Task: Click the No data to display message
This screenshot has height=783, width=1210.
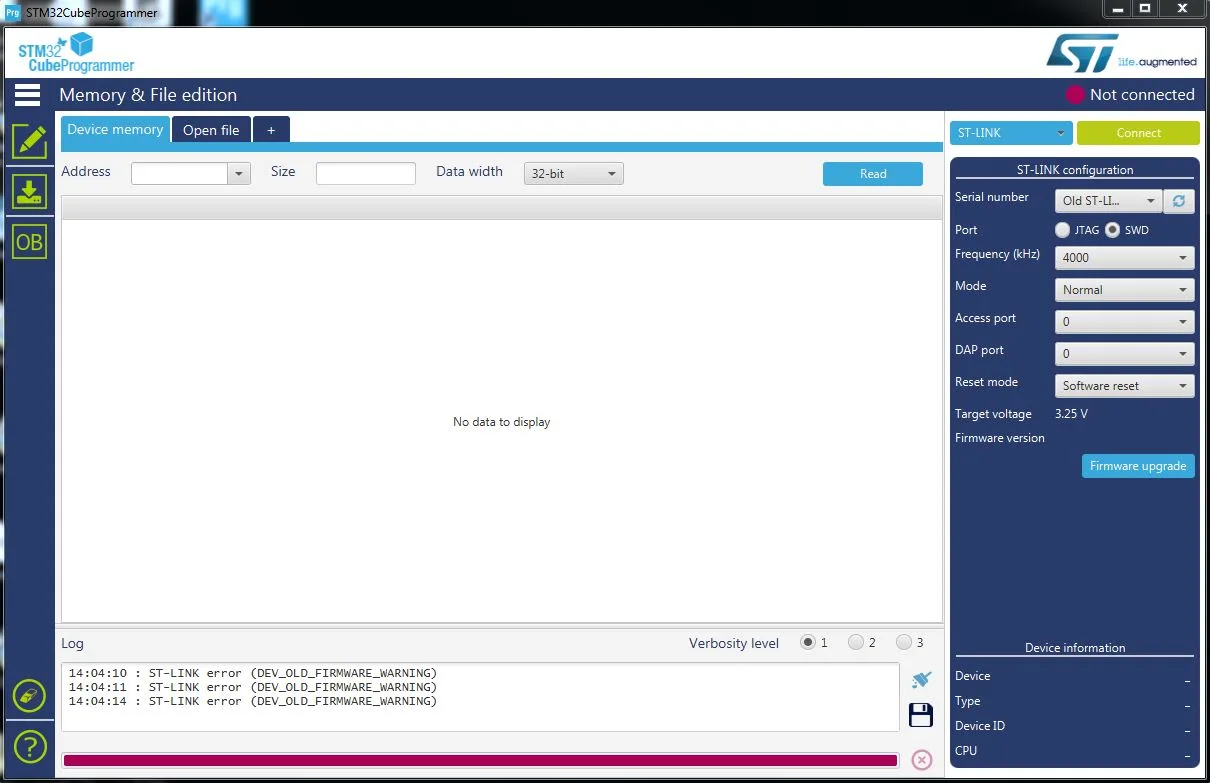Action: click(x=501, y=422)
